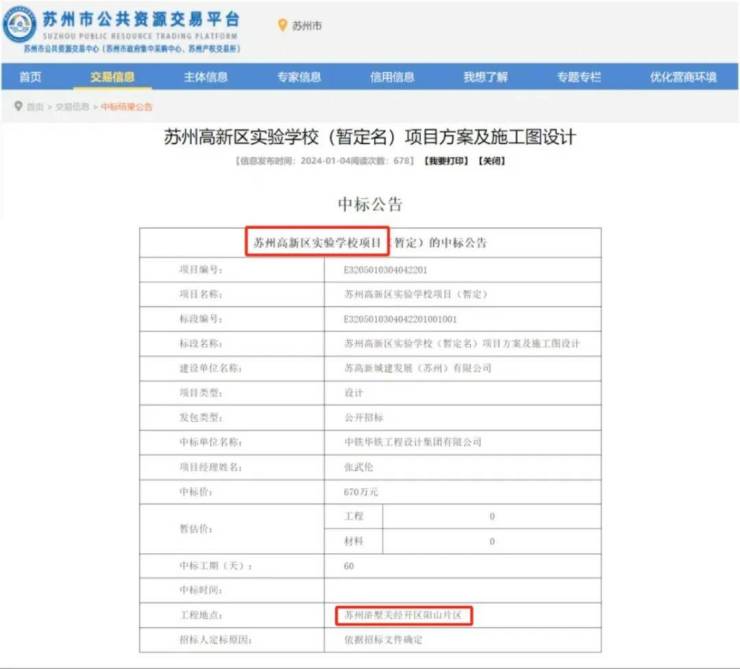Click the 项目编号 label cell
The height and width of the screenshot is (669, 740).
point(232,270)
